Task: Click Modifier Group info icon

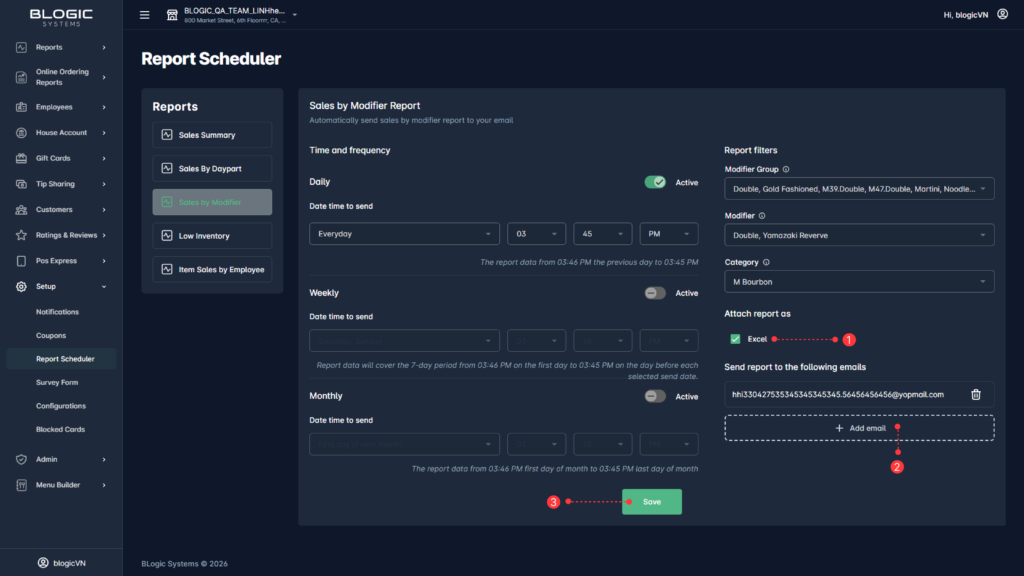Action: (x=786, y=169)
